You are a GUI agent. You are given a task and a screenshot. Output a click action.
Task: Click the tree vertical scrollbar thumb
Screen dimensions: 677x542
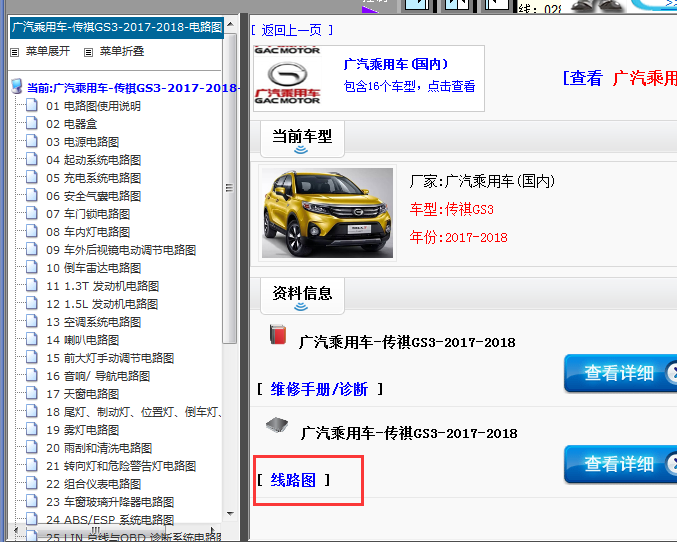[x=230, y=188]
